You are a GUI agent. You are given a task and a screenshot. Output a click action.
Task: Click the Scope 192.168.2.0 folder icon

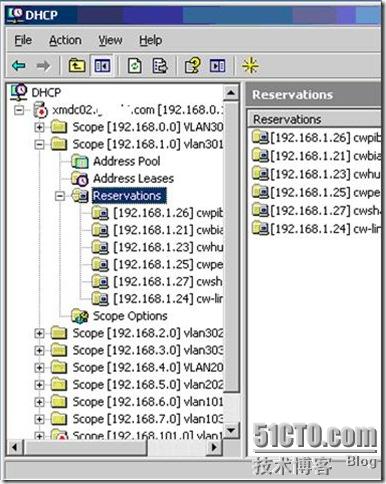tap(59, 333)
